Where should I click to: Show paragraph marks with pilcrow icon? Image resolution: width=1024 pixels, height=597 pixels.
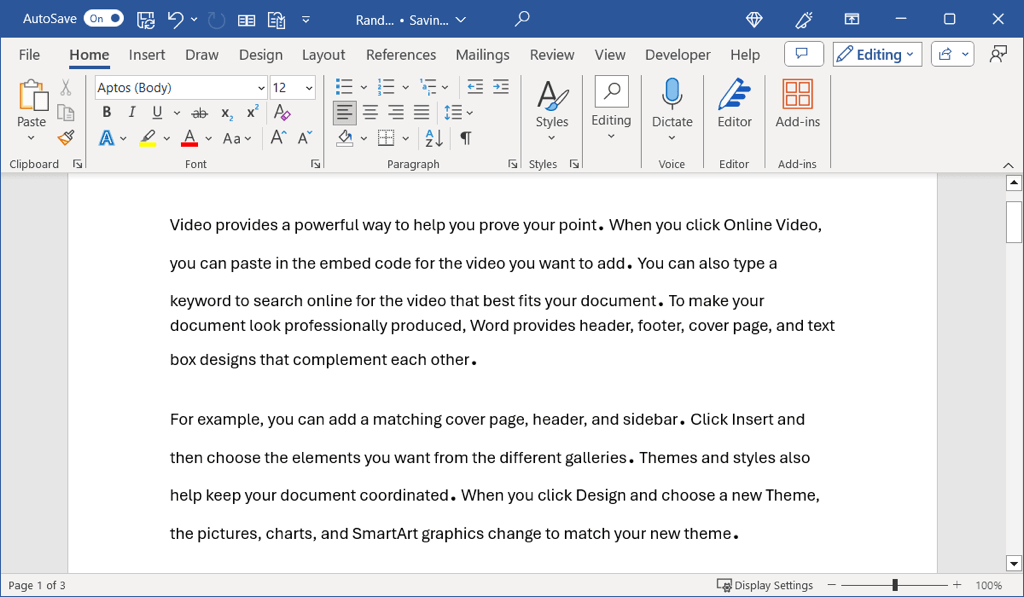point(465,139)
